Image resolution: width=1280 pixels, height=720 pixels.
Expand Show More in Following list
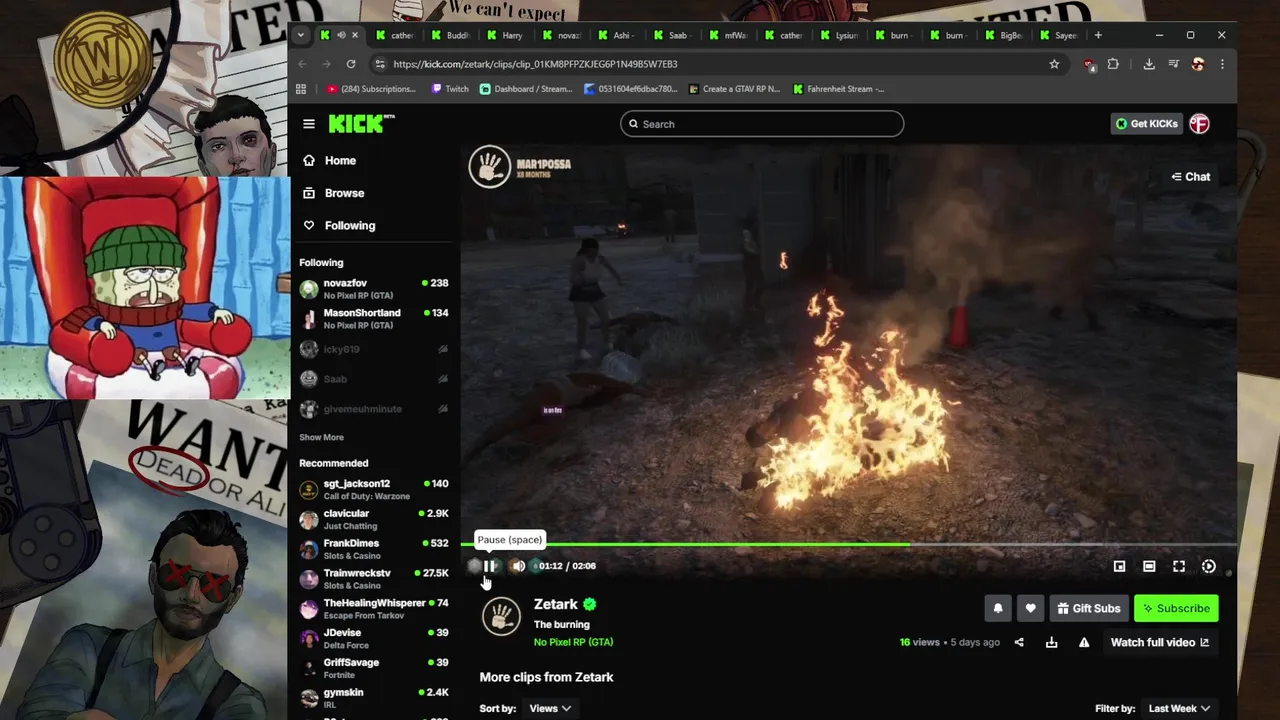pyautogui.click(x=321, y=437)
